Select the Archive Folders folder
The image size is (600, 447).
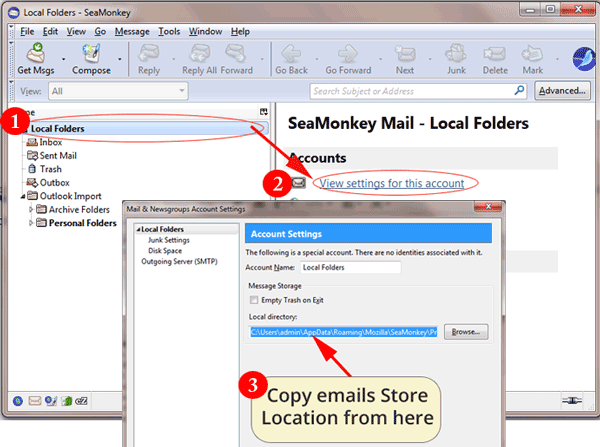pos(79,209)
